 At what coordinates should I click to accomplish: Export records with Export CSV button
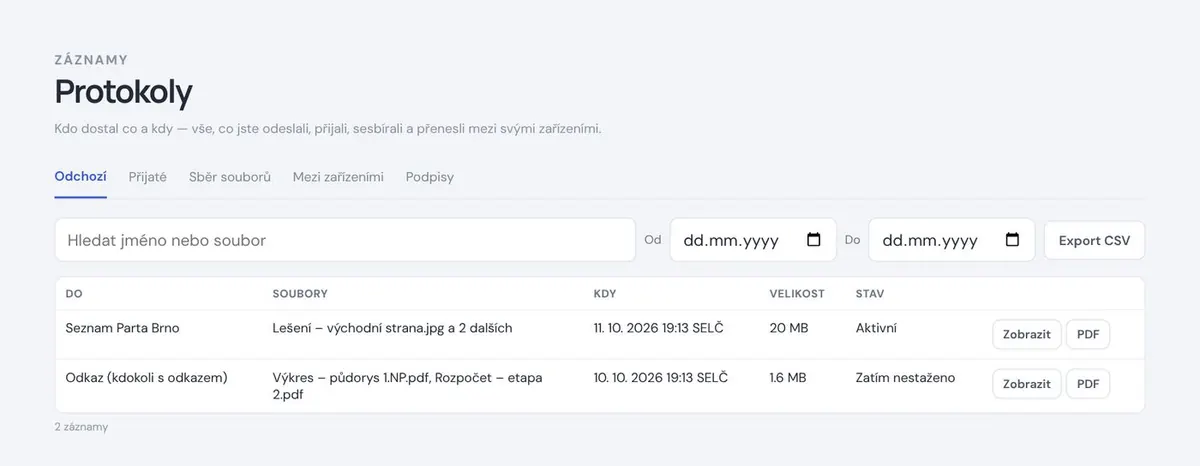coord(1095,240)
